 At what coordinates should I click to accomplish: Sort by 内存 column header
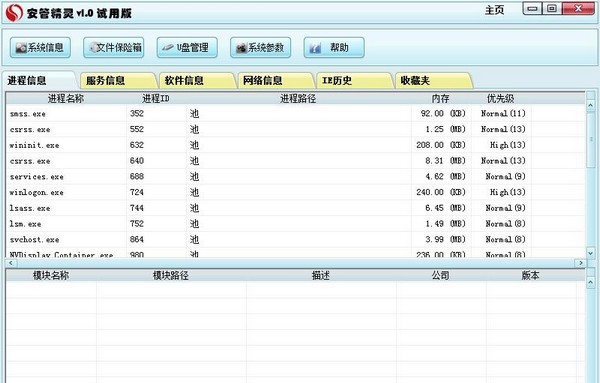(441, 98)
